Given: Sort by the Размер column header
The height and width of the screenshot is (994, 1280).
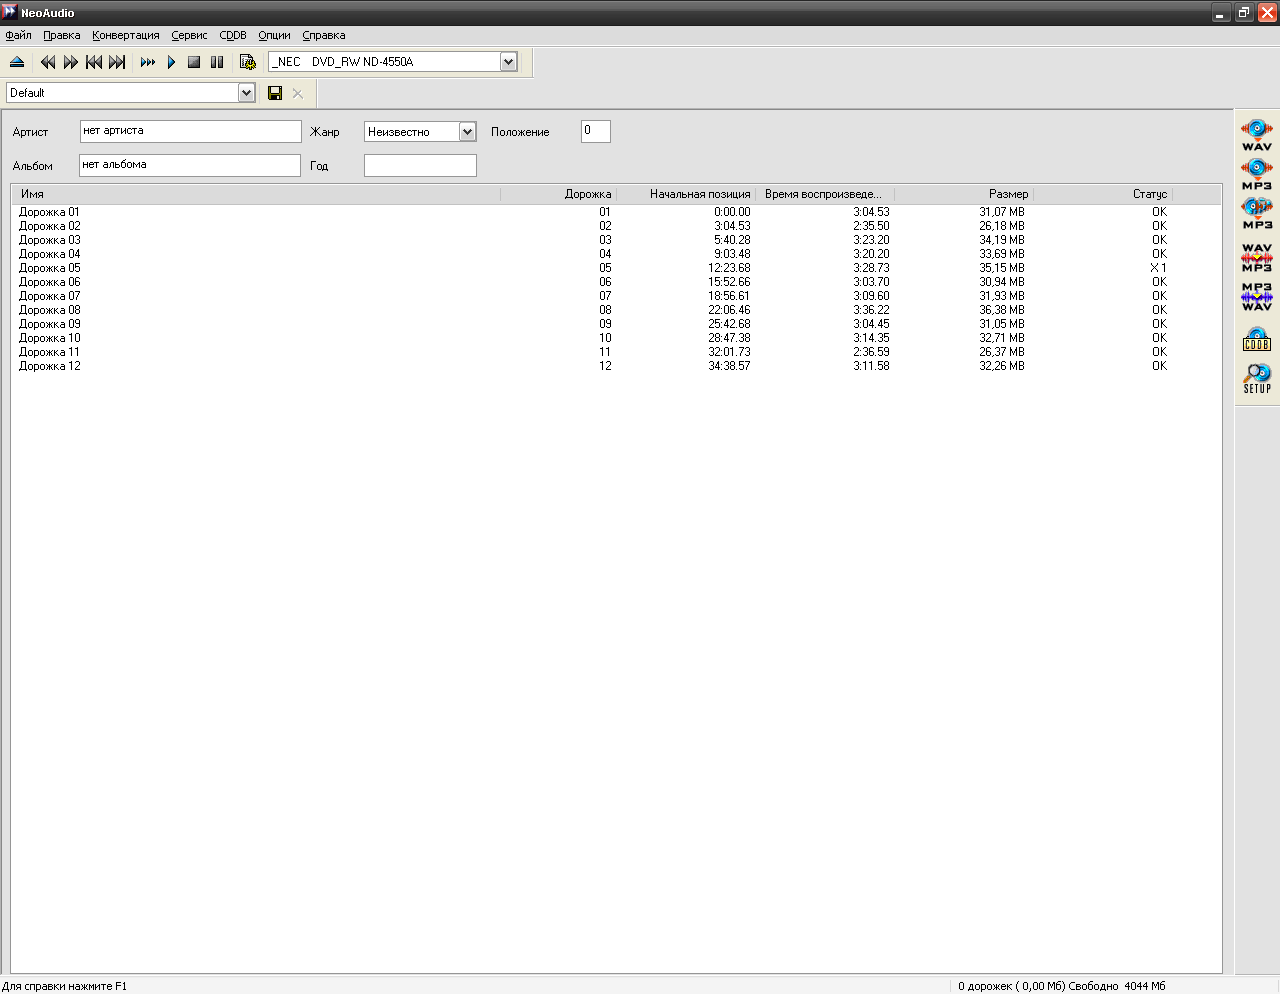Looking at the screenshot, I should pyautogui.click(x=964, y=194).
